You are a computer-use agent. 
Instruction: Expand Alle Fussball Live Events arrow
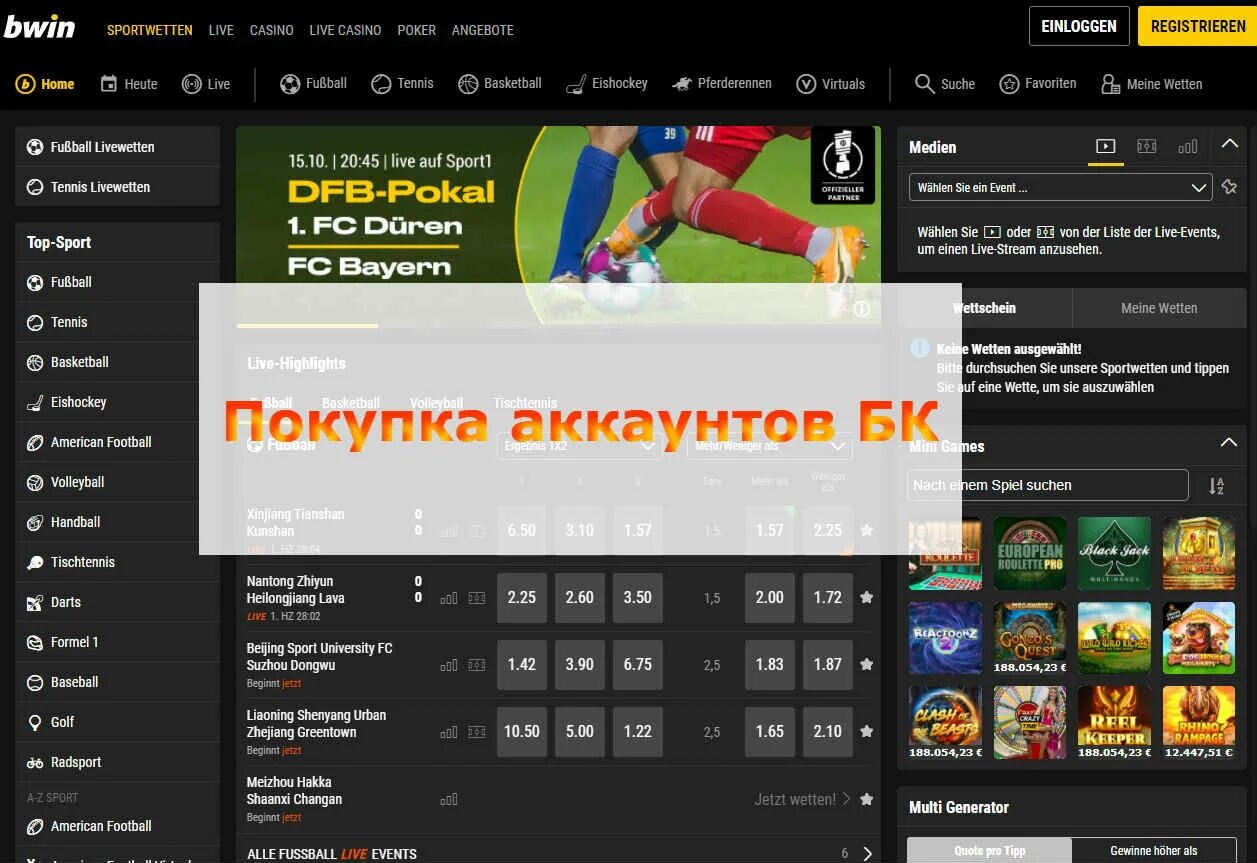point(867,854)
